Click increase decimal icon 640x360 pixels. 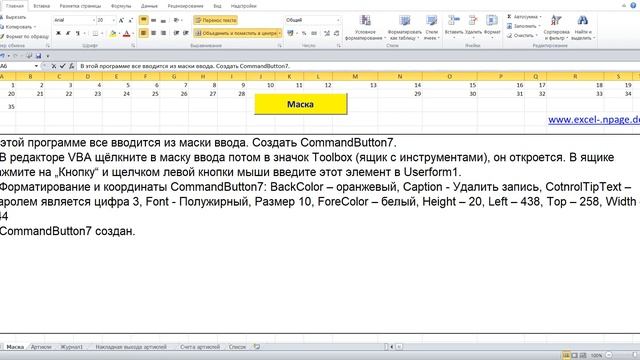click(327, 33)
